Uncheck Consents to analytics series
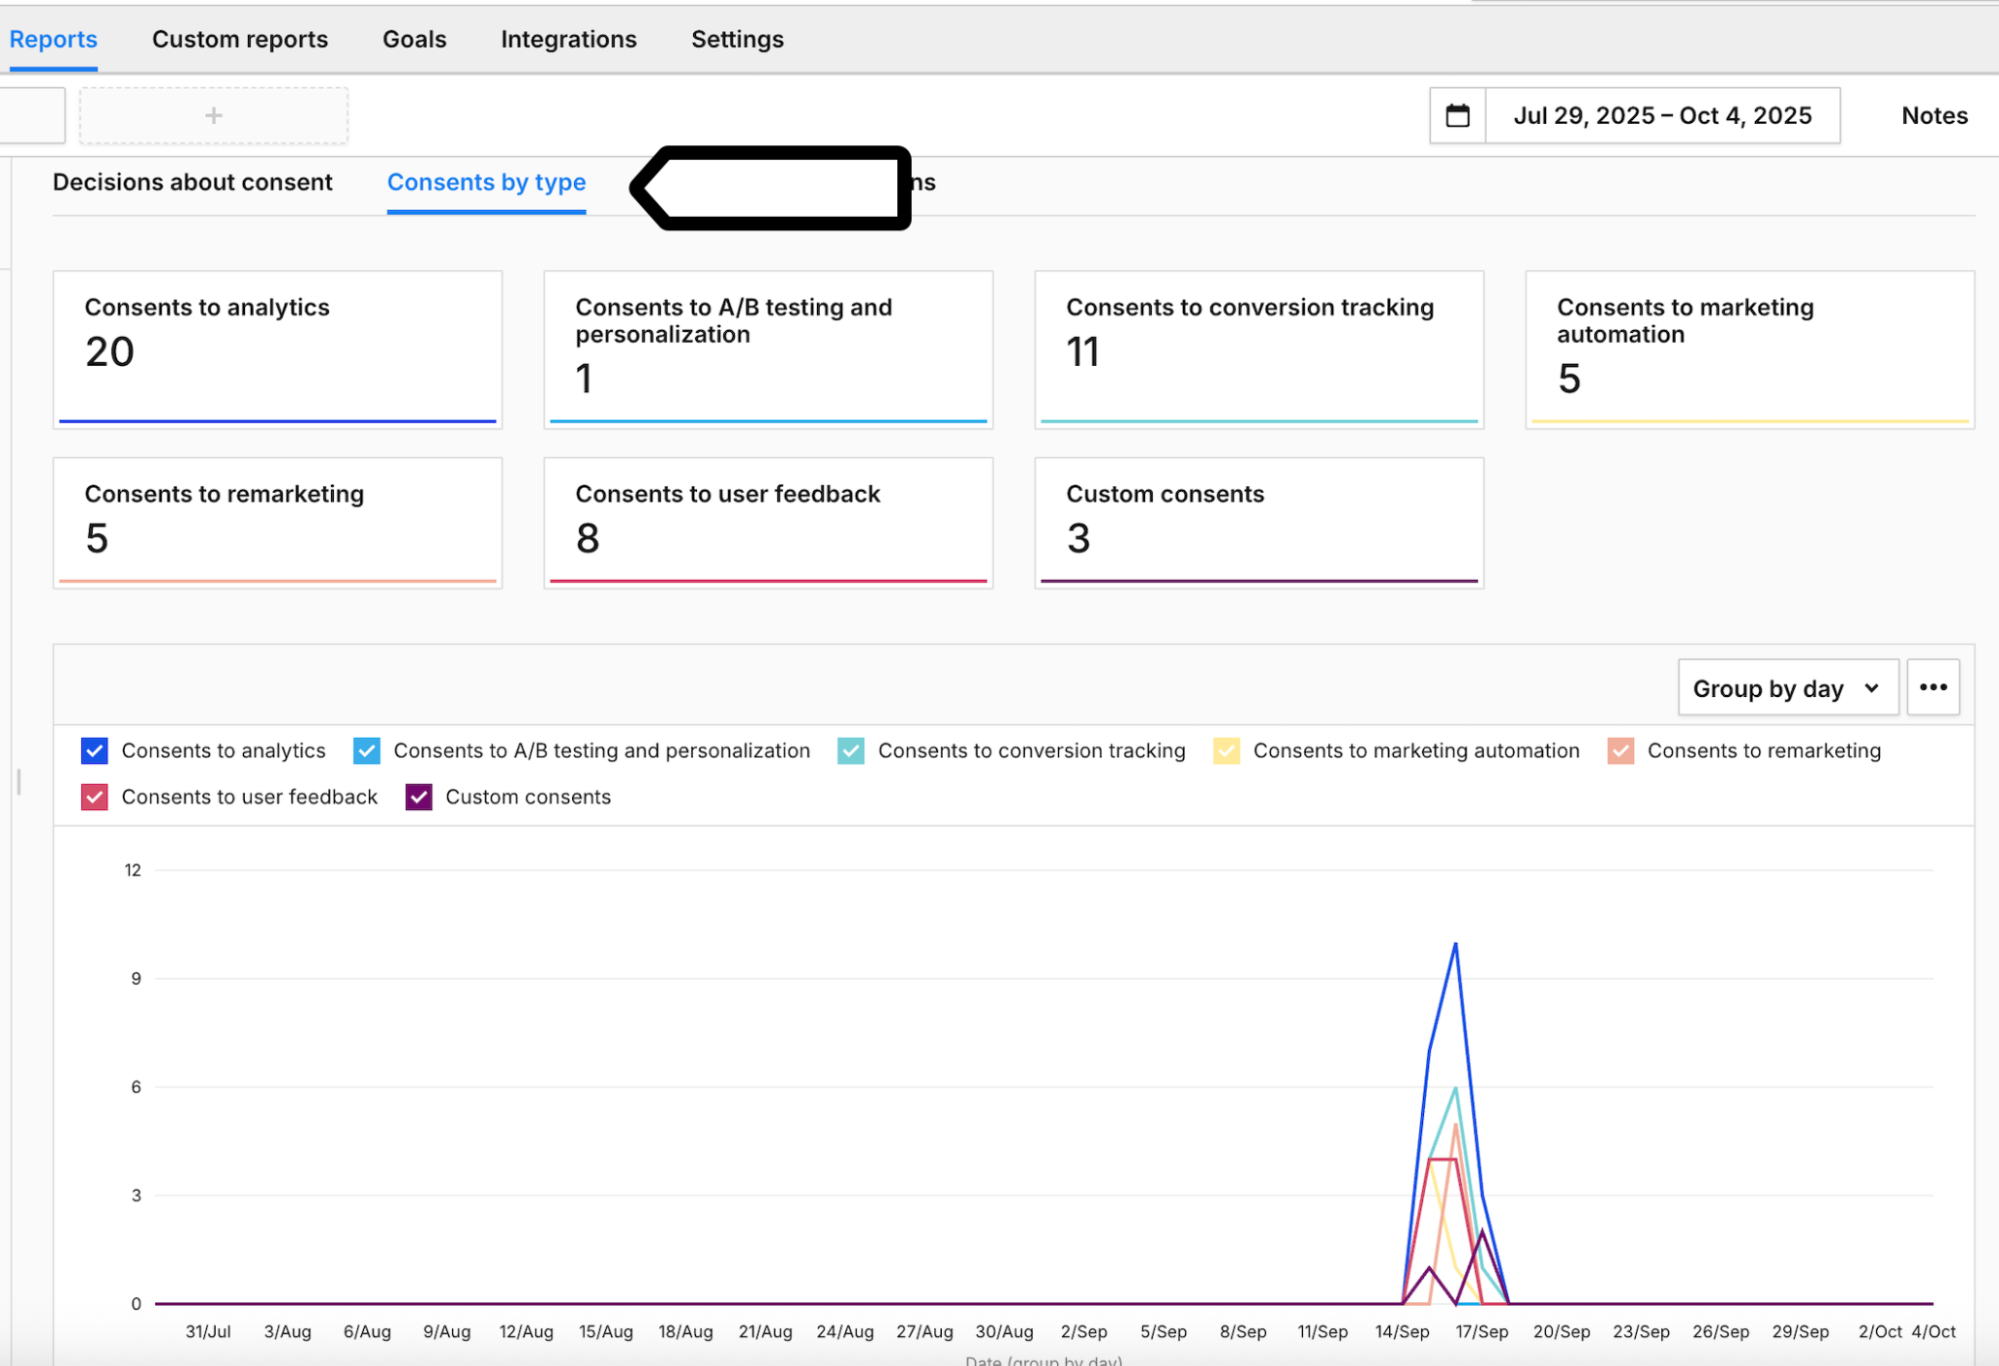This screenshot has width=1999, height=1366. (x=94, y=751)
